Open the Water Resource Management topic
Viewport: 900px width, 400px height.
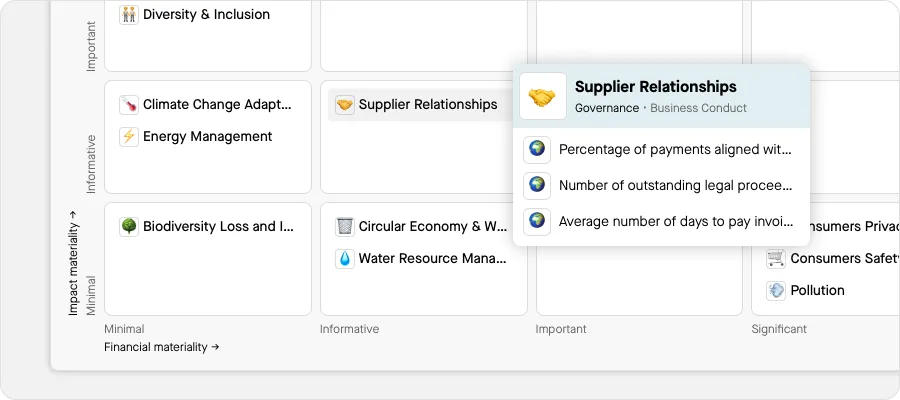tap(432, 259)
